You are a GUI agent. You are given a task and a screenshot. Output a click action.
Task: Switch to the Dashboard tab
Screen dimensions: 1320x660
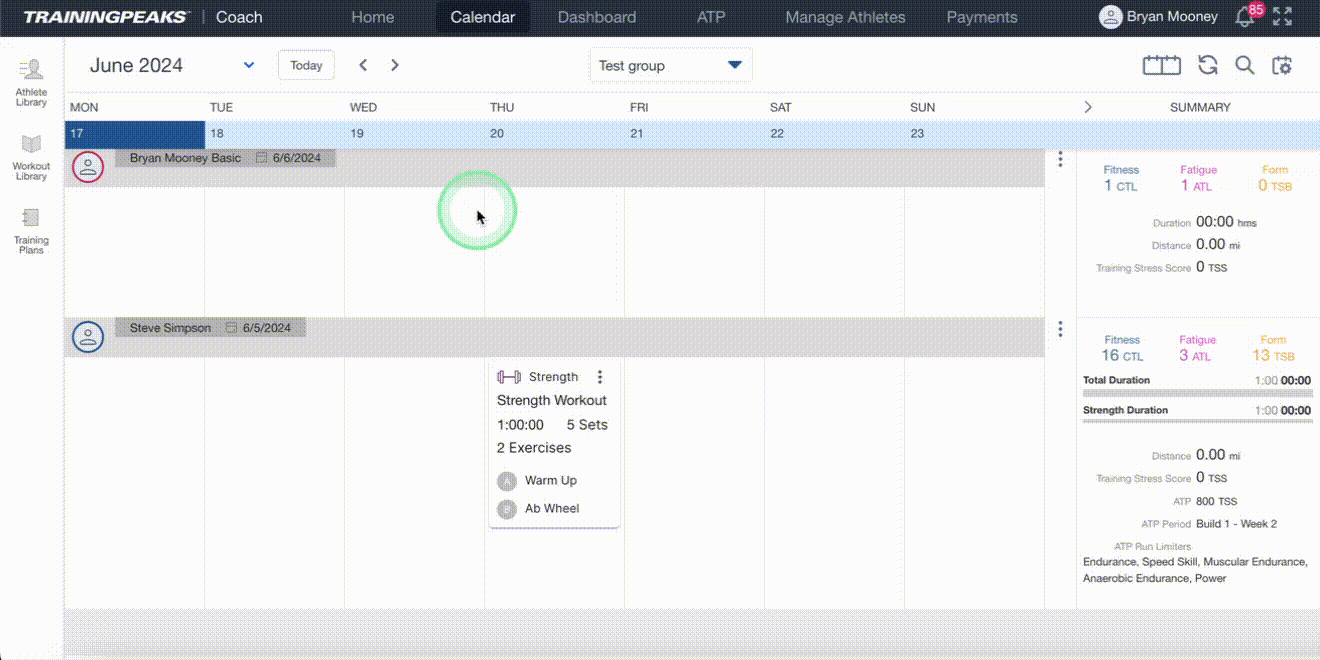pos(597,17)
